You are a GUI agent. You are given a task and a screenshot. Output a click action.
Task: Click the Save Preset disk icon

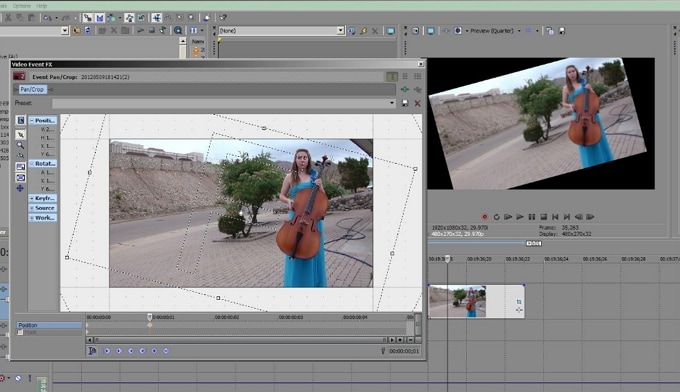click(x=405, y=103)
